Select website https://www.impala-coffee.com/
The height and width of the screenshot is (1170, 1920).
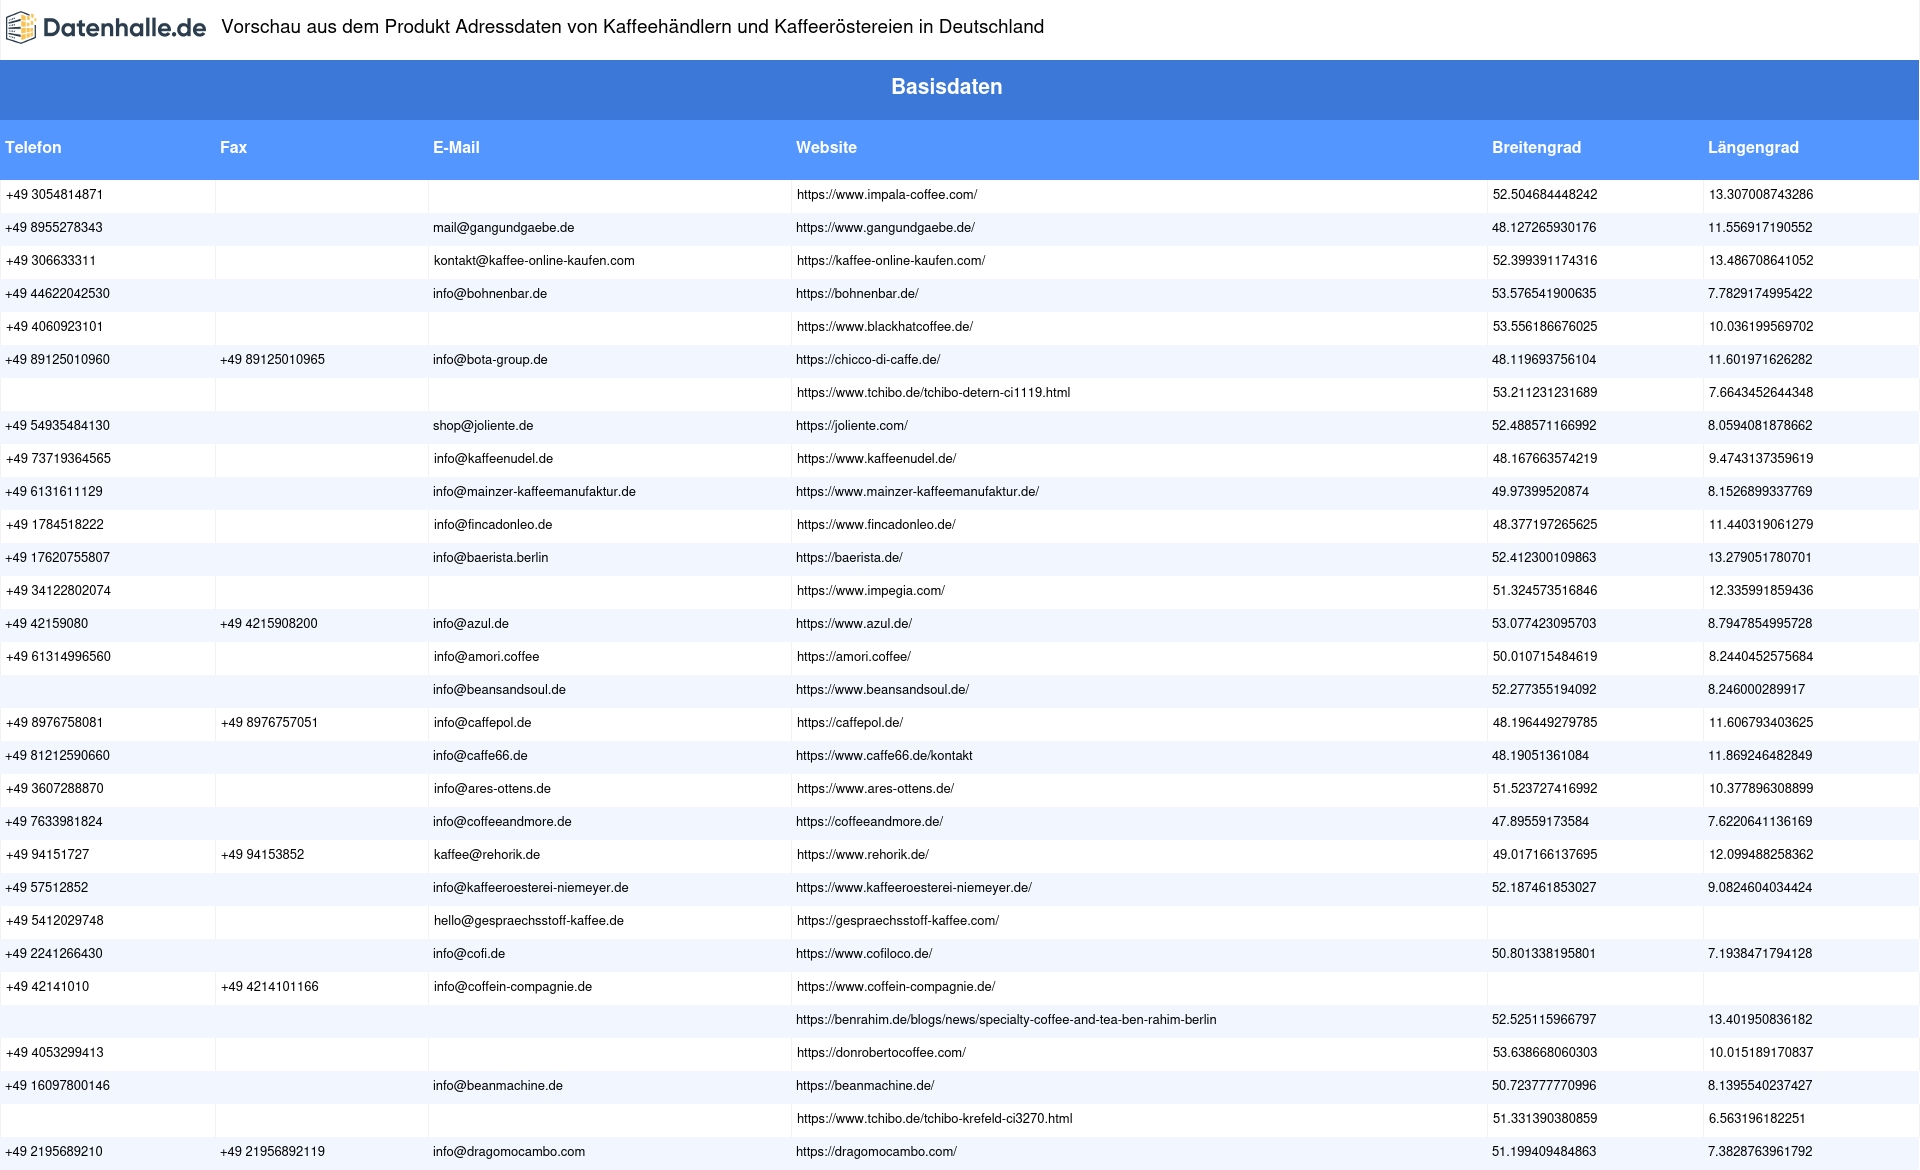coord(887,195)
